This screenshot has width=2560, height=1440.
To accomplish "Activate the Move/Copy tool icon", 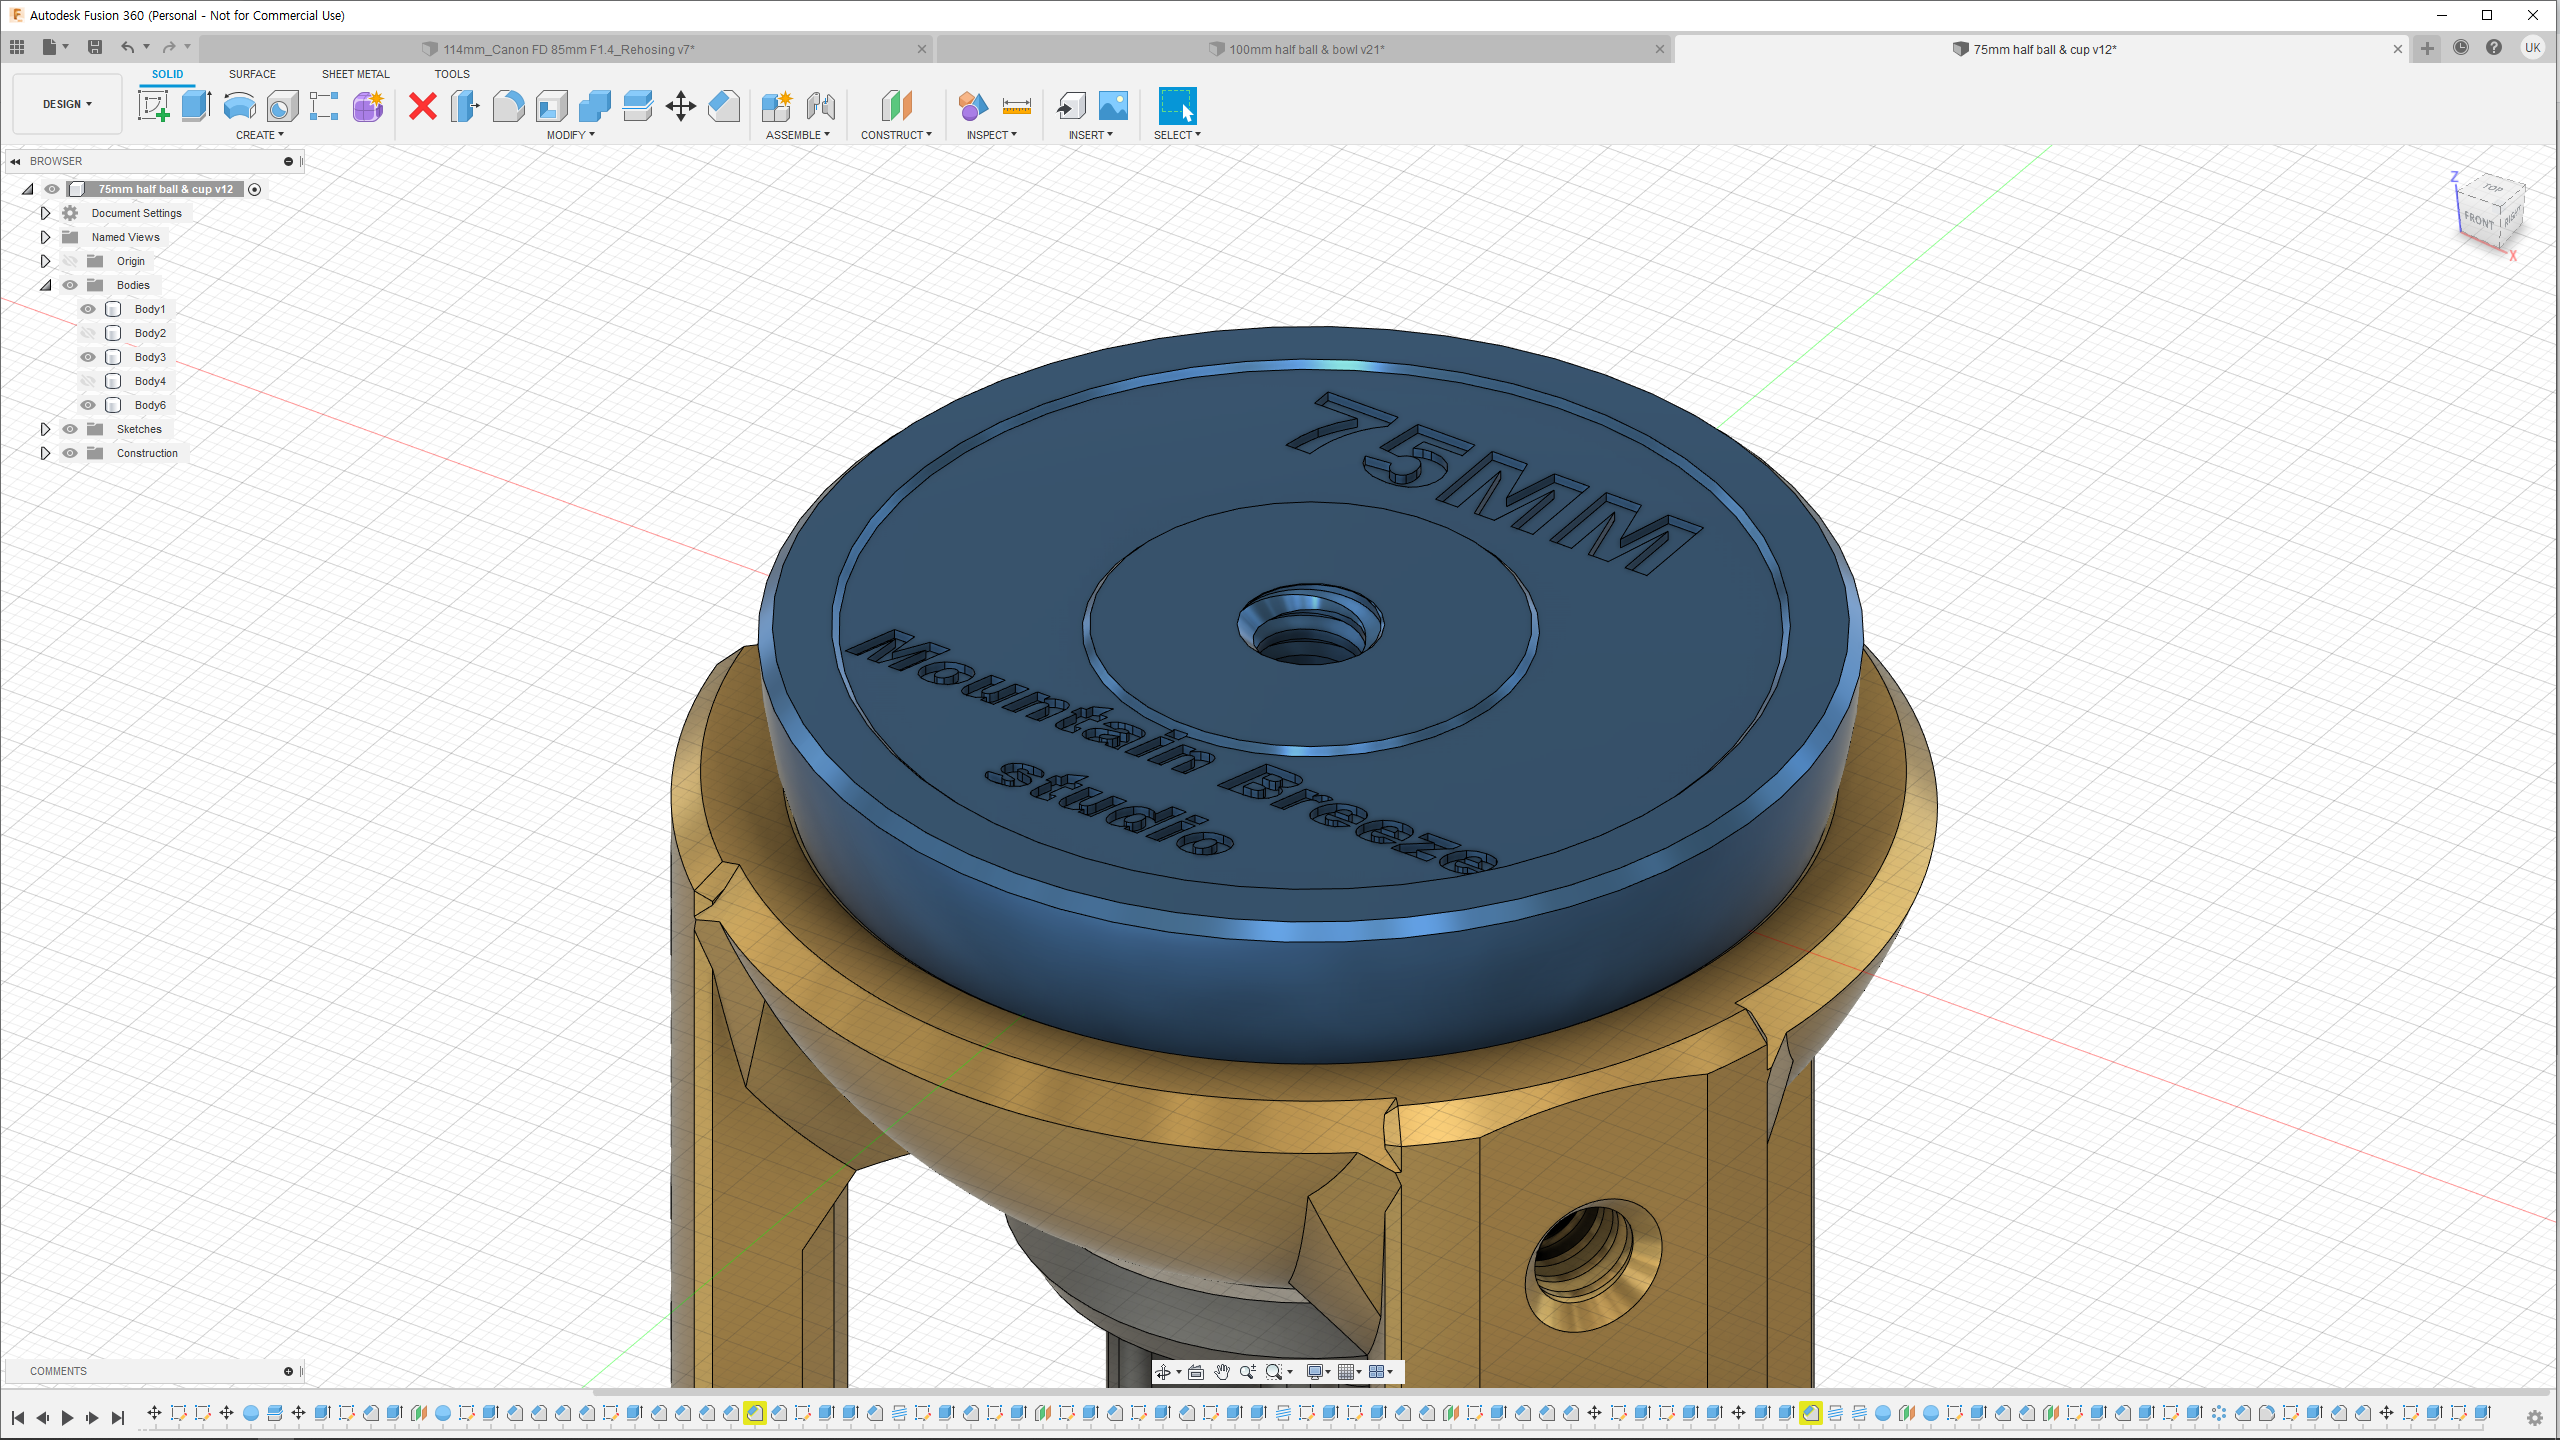I will click(x=681, y=105).
